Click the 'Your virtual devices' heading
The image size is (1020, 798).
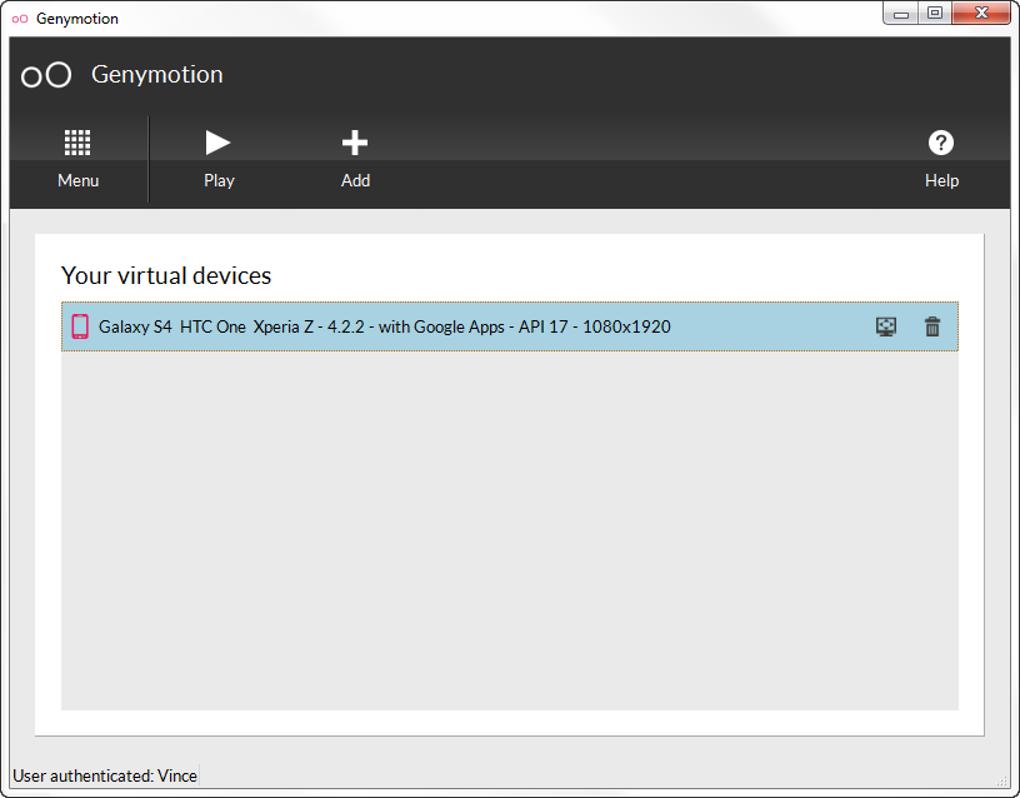166,275
